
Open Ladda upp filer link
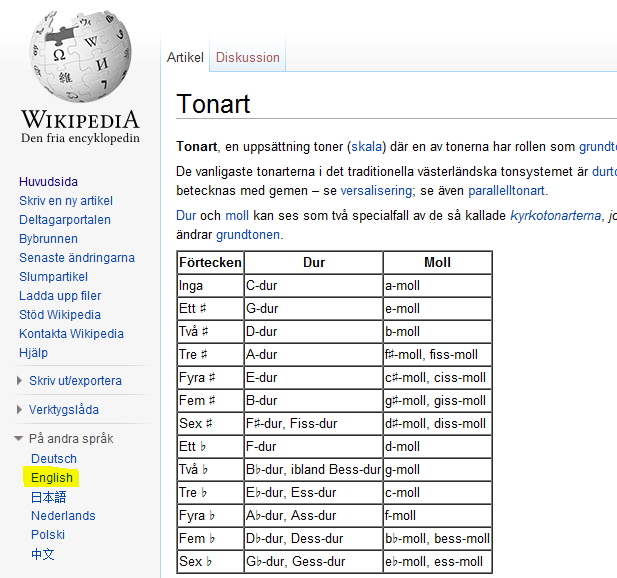pos(60,296)
